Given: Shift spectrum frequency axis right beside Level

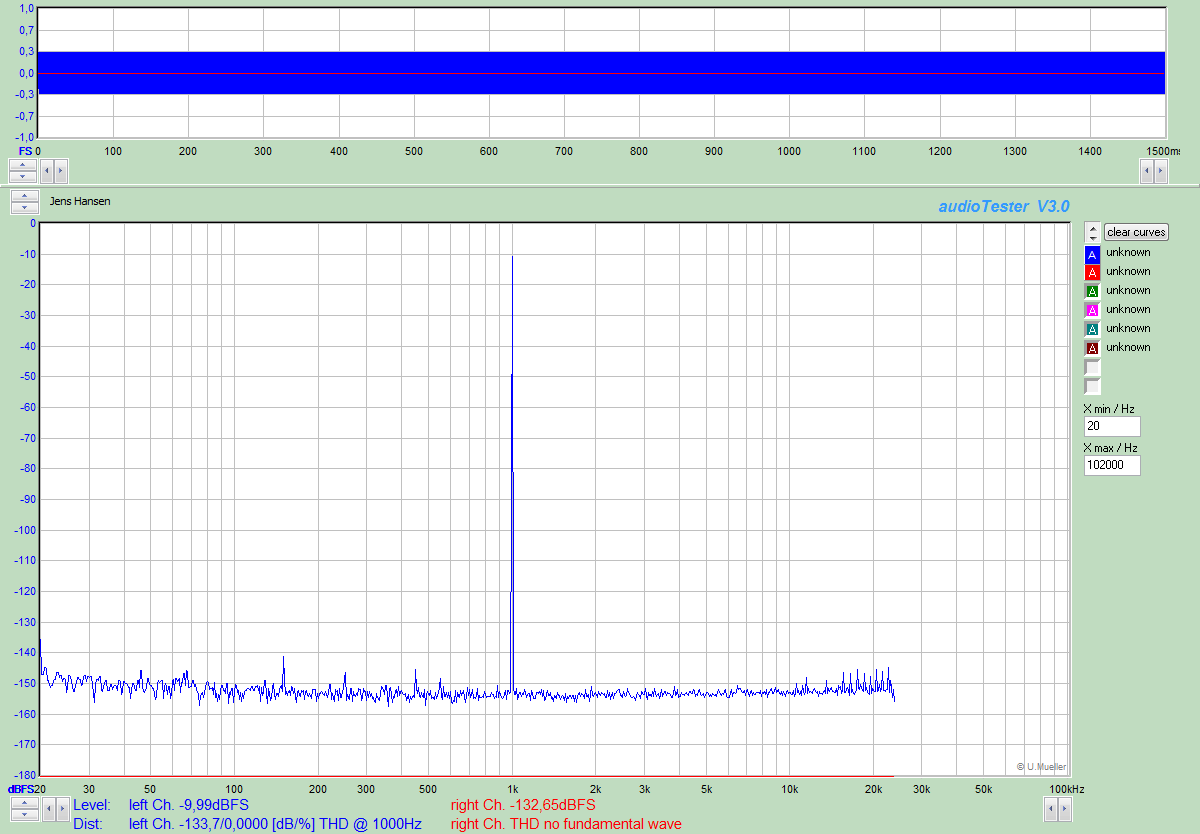Looking at the screenshot, I should 62,808.
